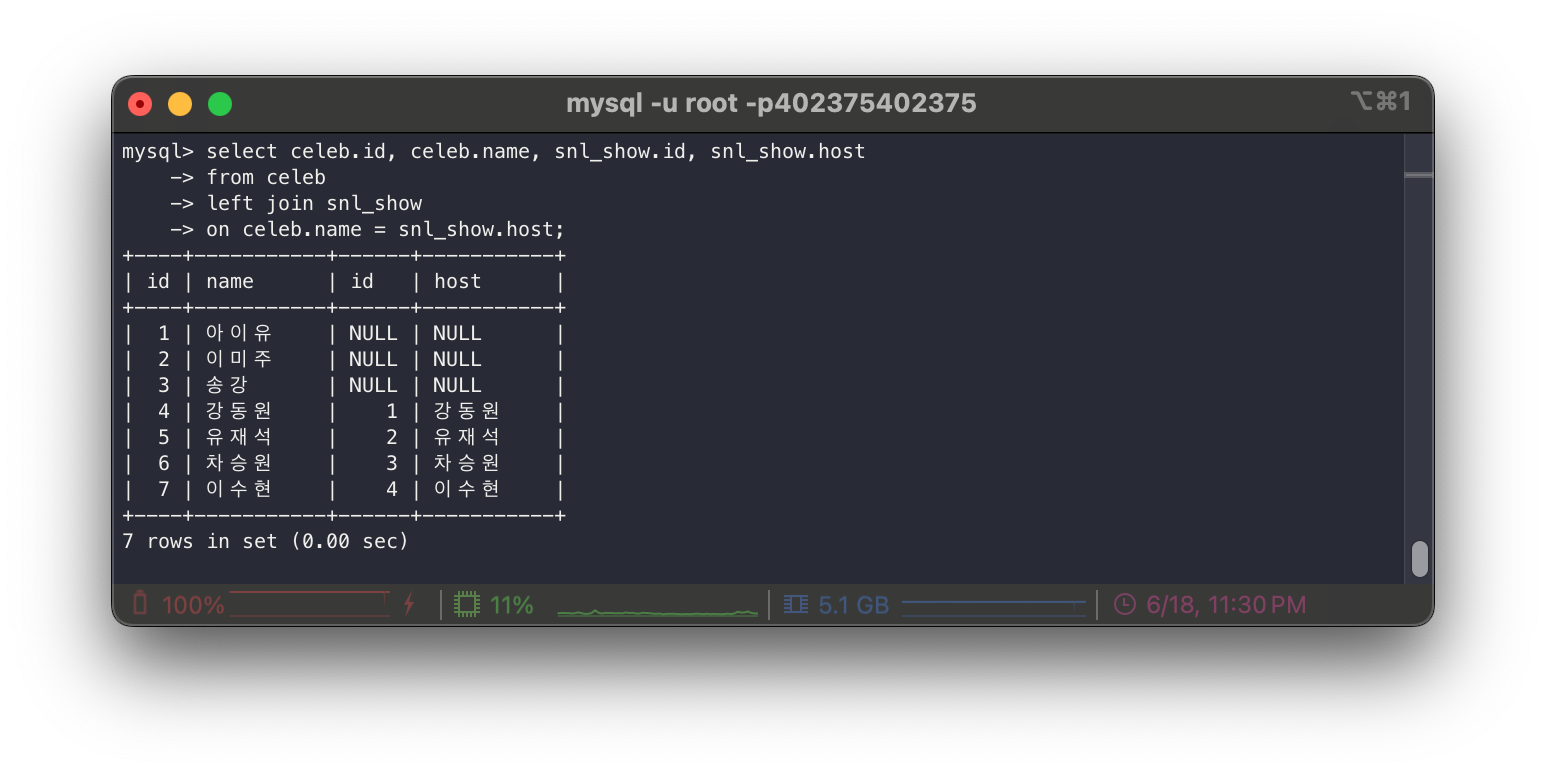Click the battery icon in status bar

pos(140,604)
